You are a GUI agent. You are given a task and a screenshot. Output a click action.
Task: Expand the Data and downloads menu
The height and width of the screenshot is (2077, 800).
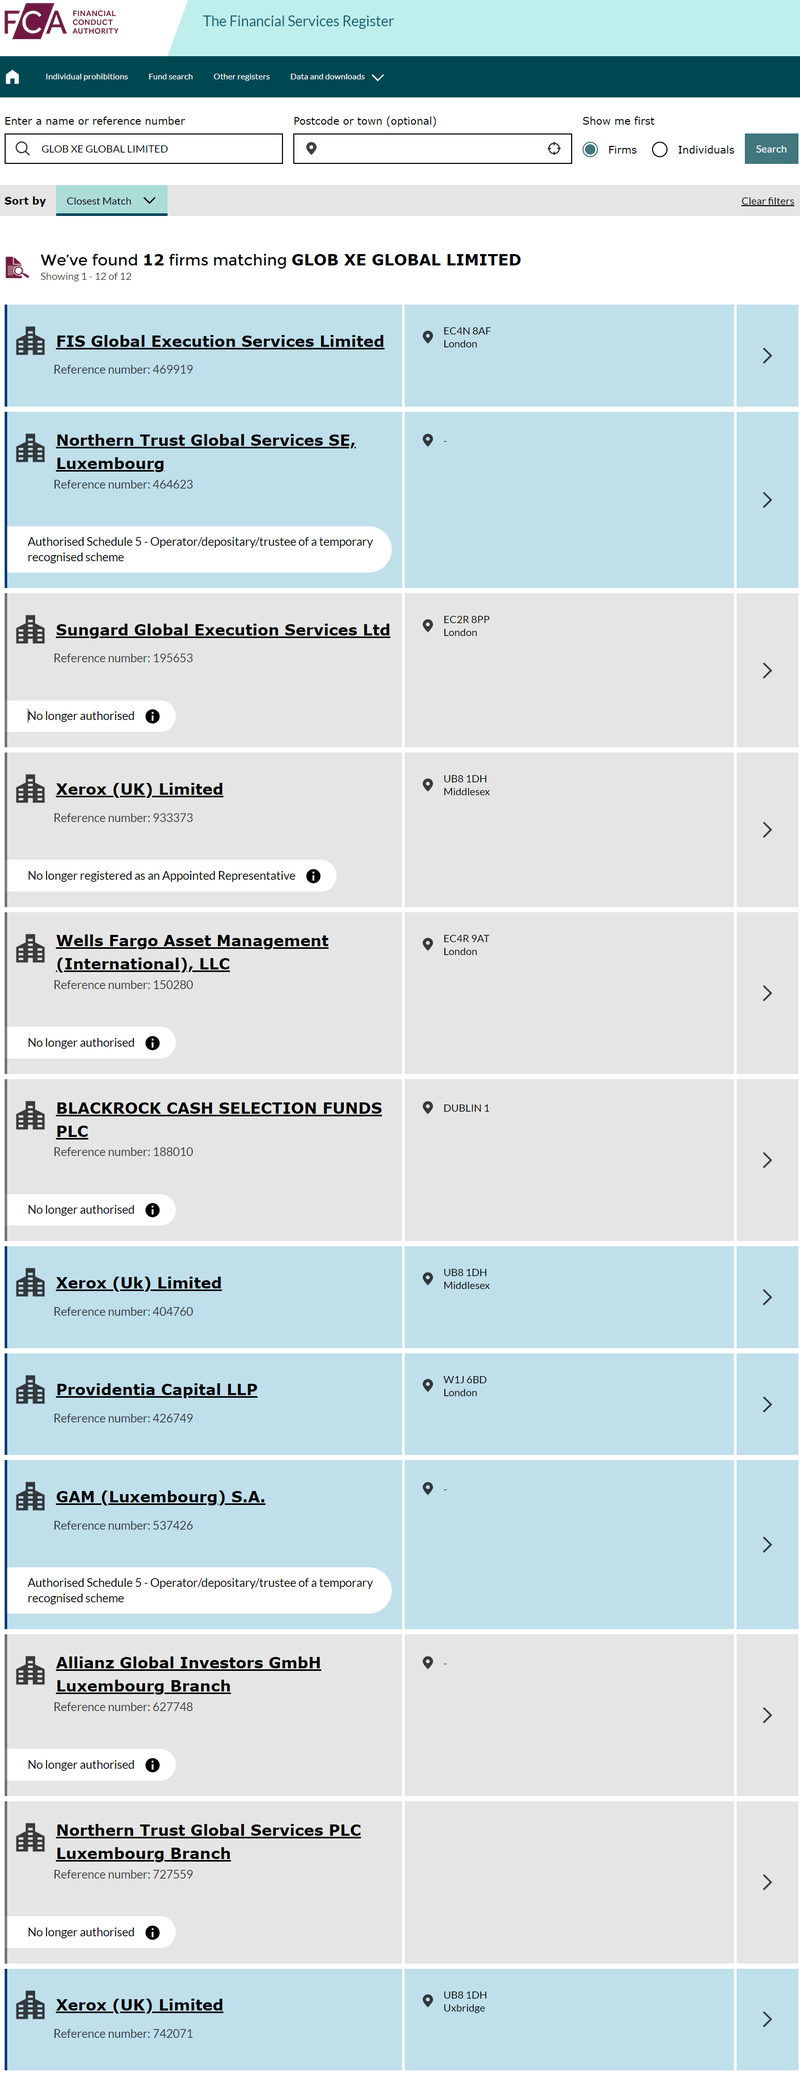(x=337, y=77)
